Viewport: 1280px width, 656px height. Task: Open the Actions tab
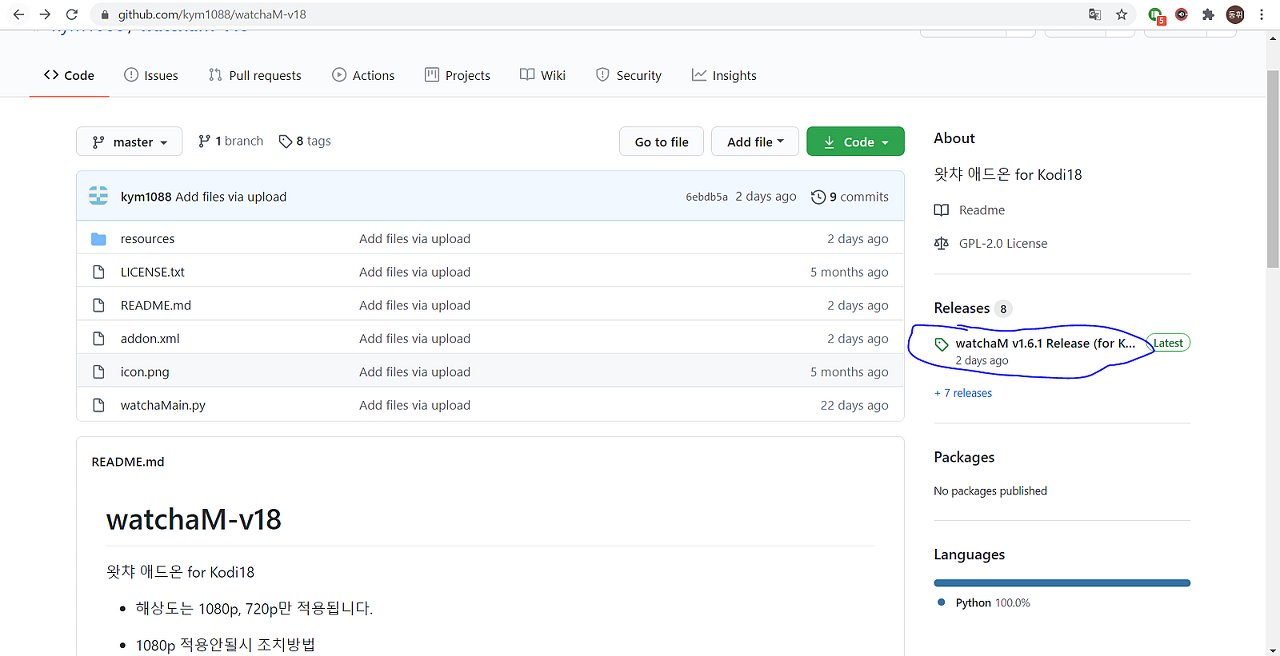pyautogui.click(x=363, y=75)
